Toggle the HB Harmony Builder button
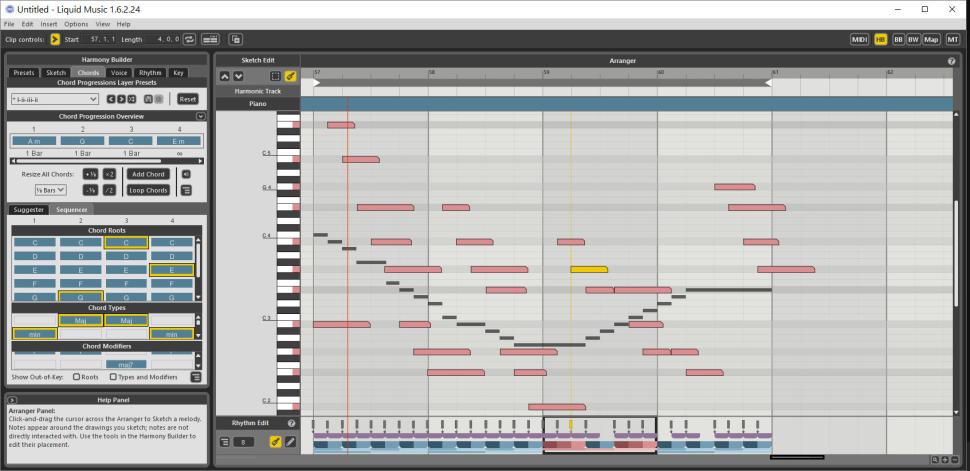Viewport: 970px width, 471px height. click(881, 39)
